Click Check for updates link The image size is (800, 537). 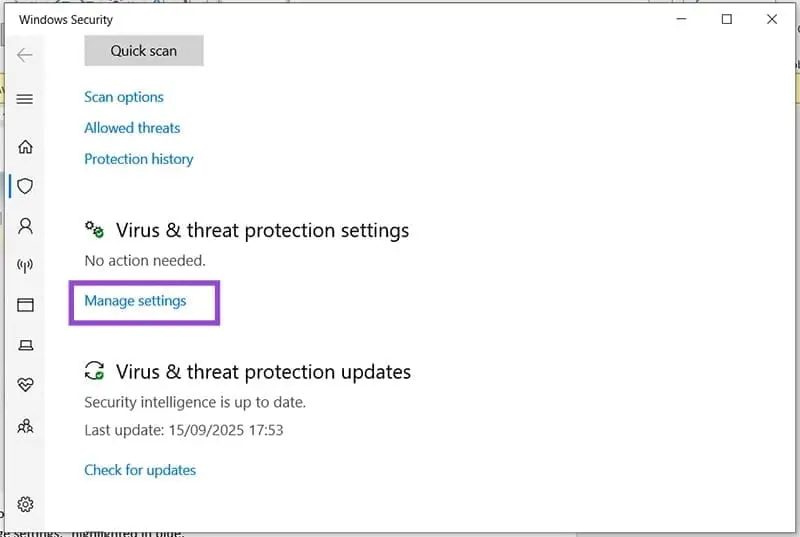(140, 470)
